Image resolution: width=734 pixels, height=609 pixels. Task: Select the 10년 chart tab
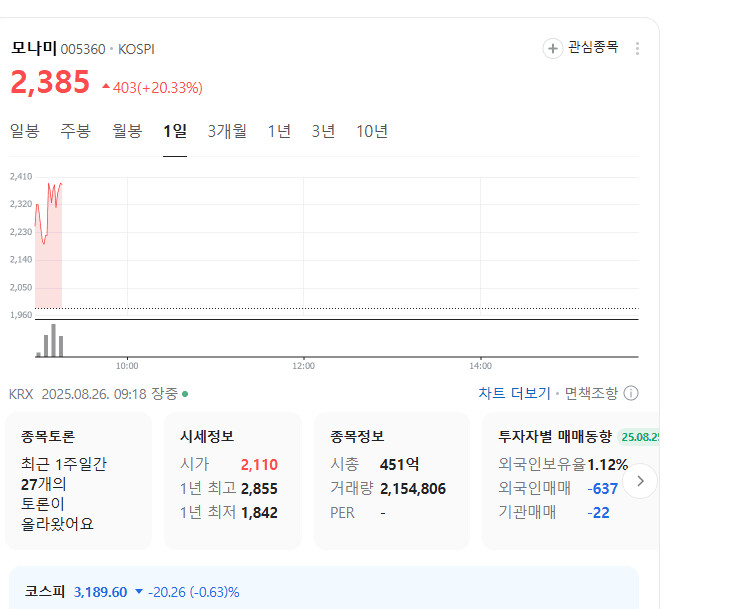(372, 131)
